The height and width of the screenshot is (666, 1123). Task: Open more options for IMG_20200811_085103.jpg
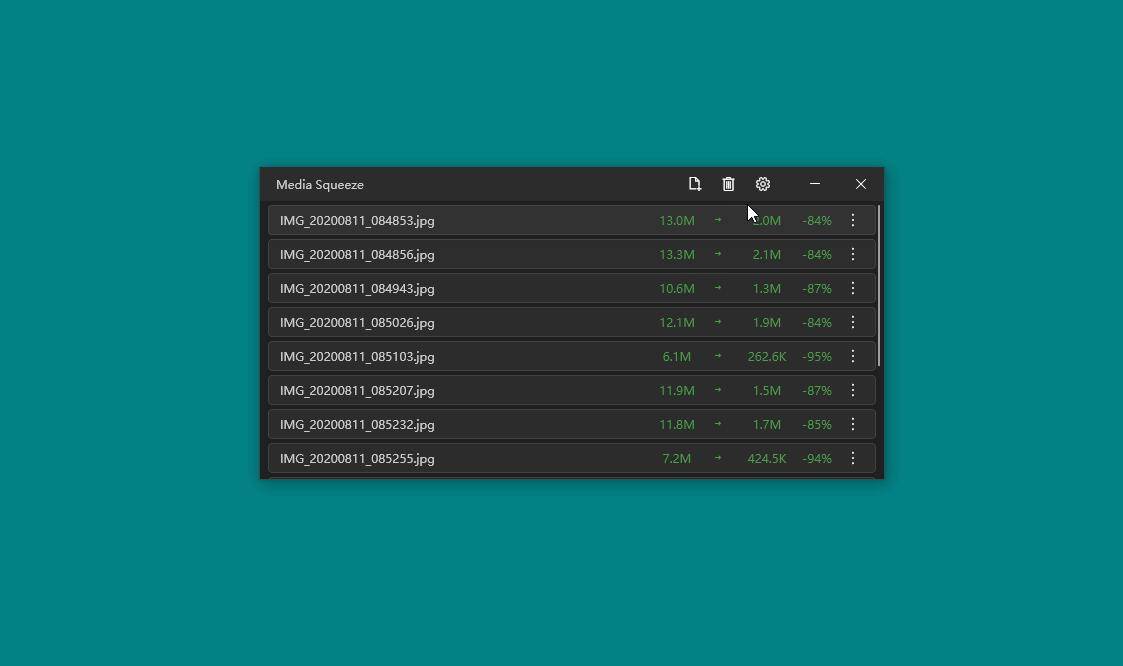coord(853,356)
